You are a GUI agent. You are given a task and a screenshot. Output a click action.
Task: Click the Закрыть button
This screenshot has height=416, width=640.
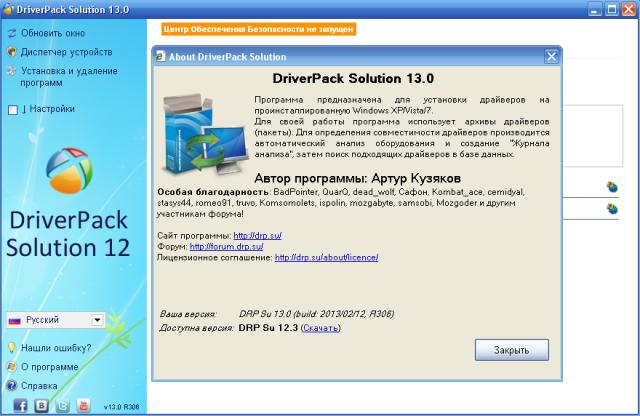pos(512,350)
